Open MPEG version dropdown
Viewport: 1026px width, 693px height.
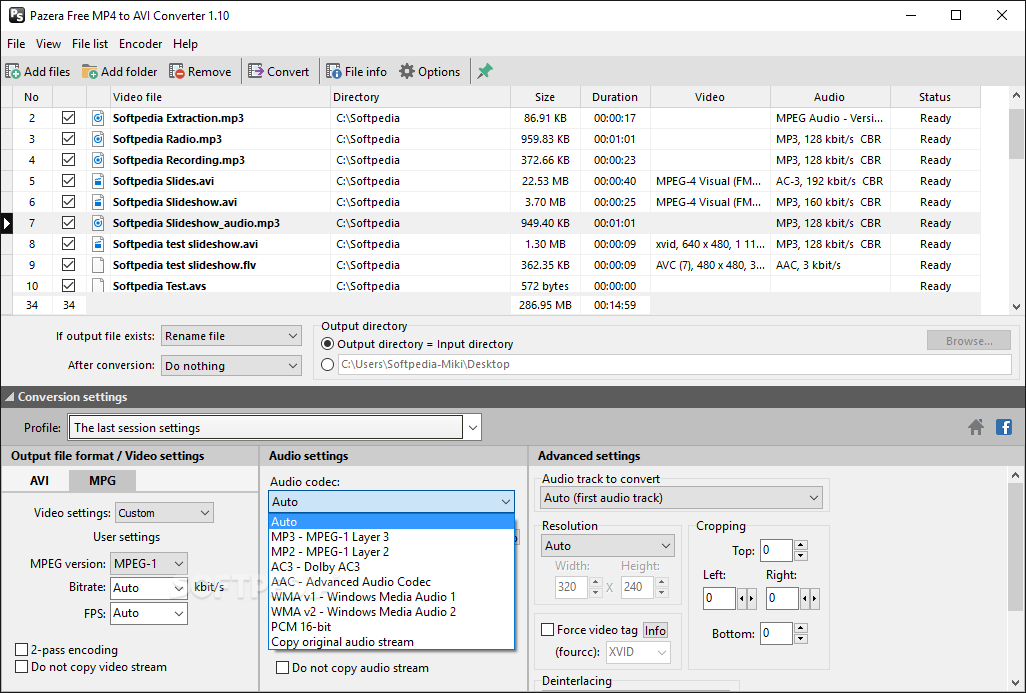[149, 563]
